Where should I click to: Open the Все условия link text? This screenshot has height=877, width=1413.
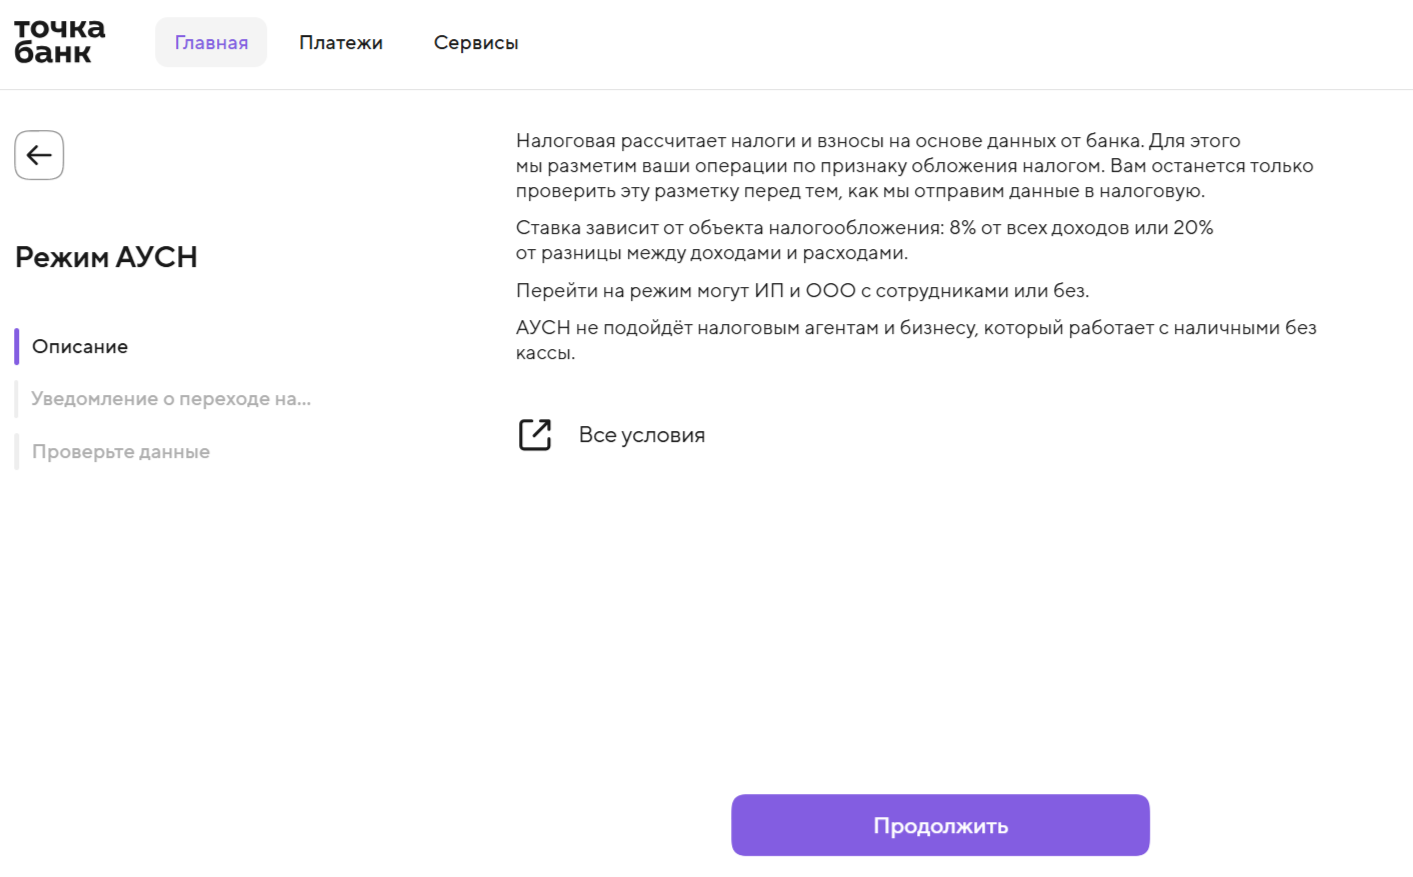[642, 435]
